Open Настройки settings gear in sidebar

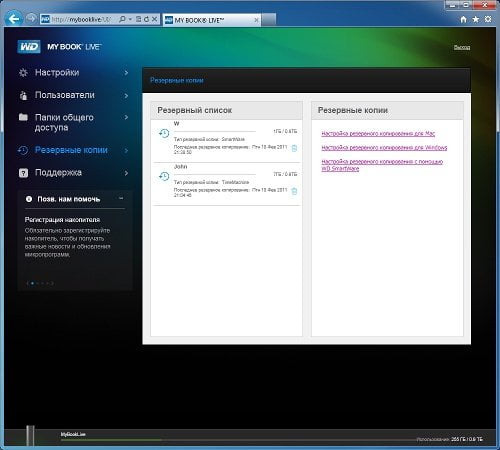coord(23,72)
